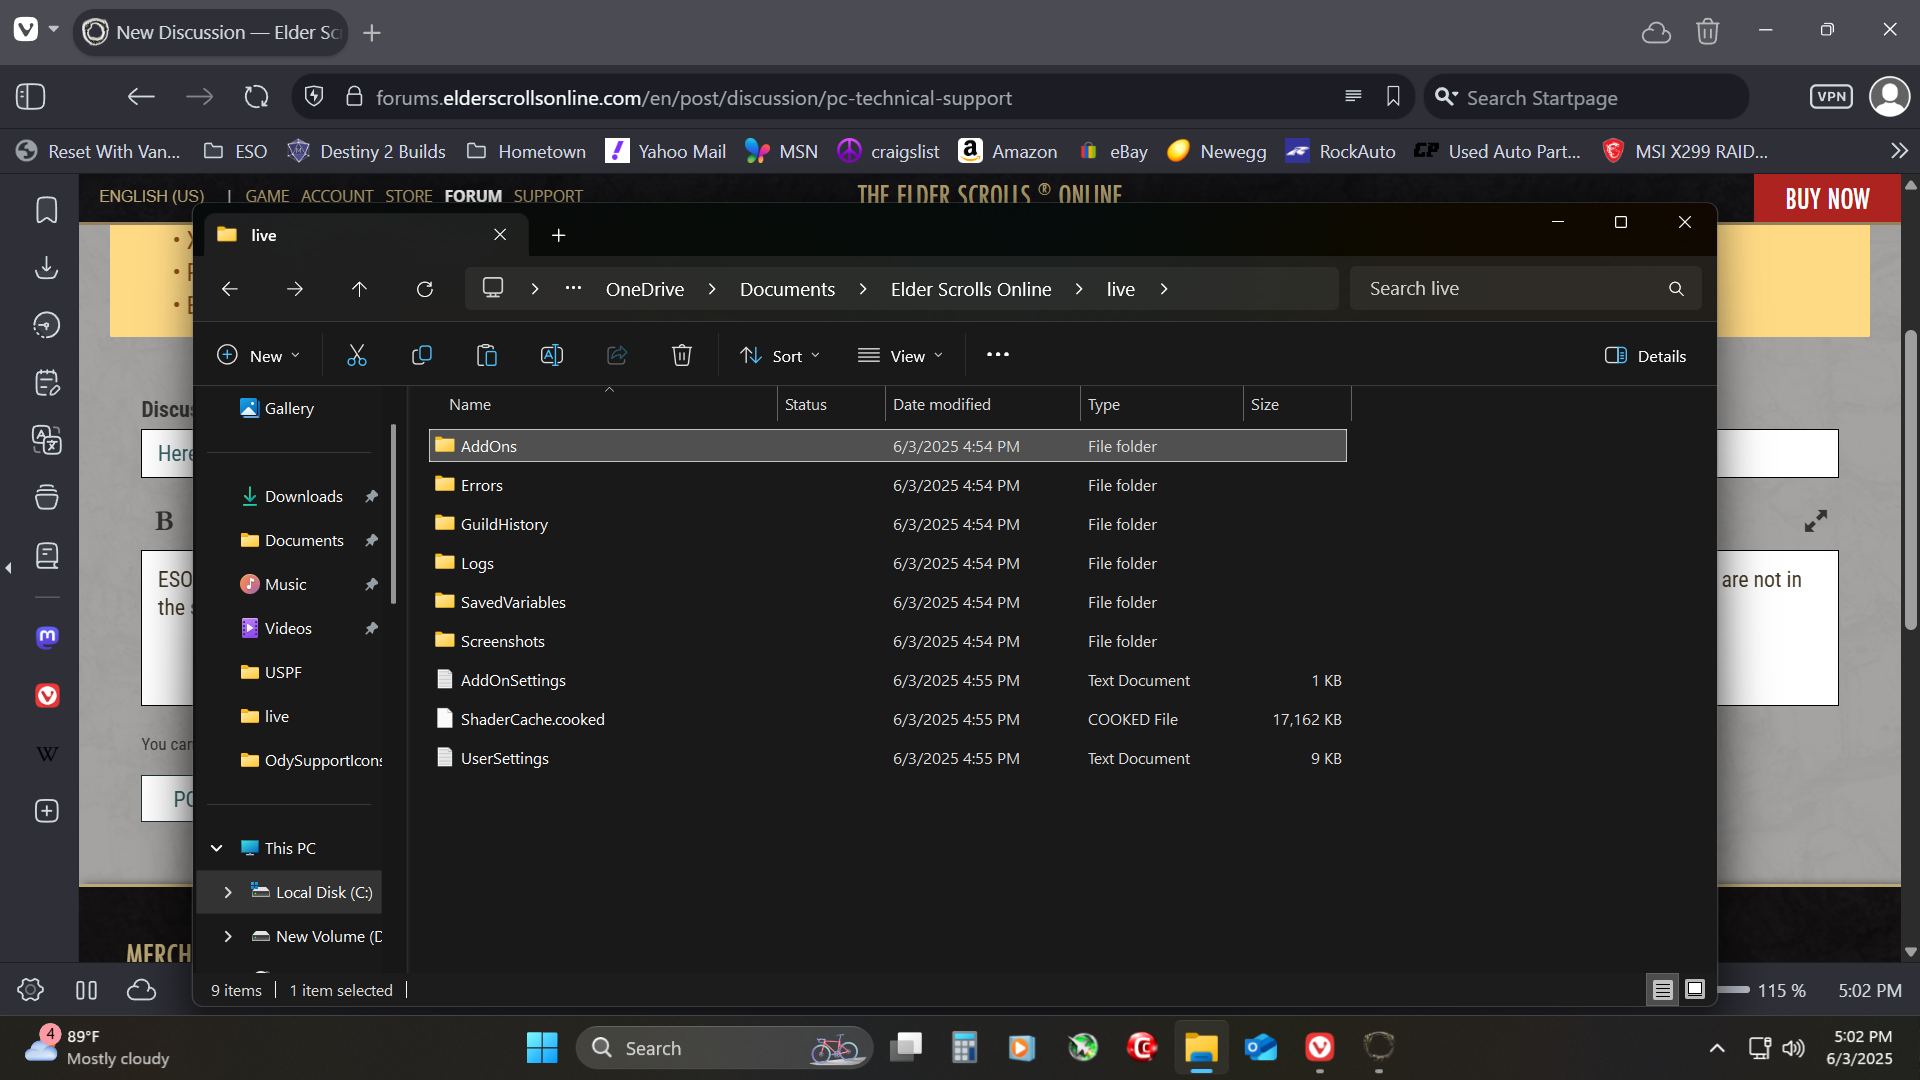Expand New Volume drive tree node
Screen dimensions: 1920x1080
pyautogui.click(x=228, y=936)
